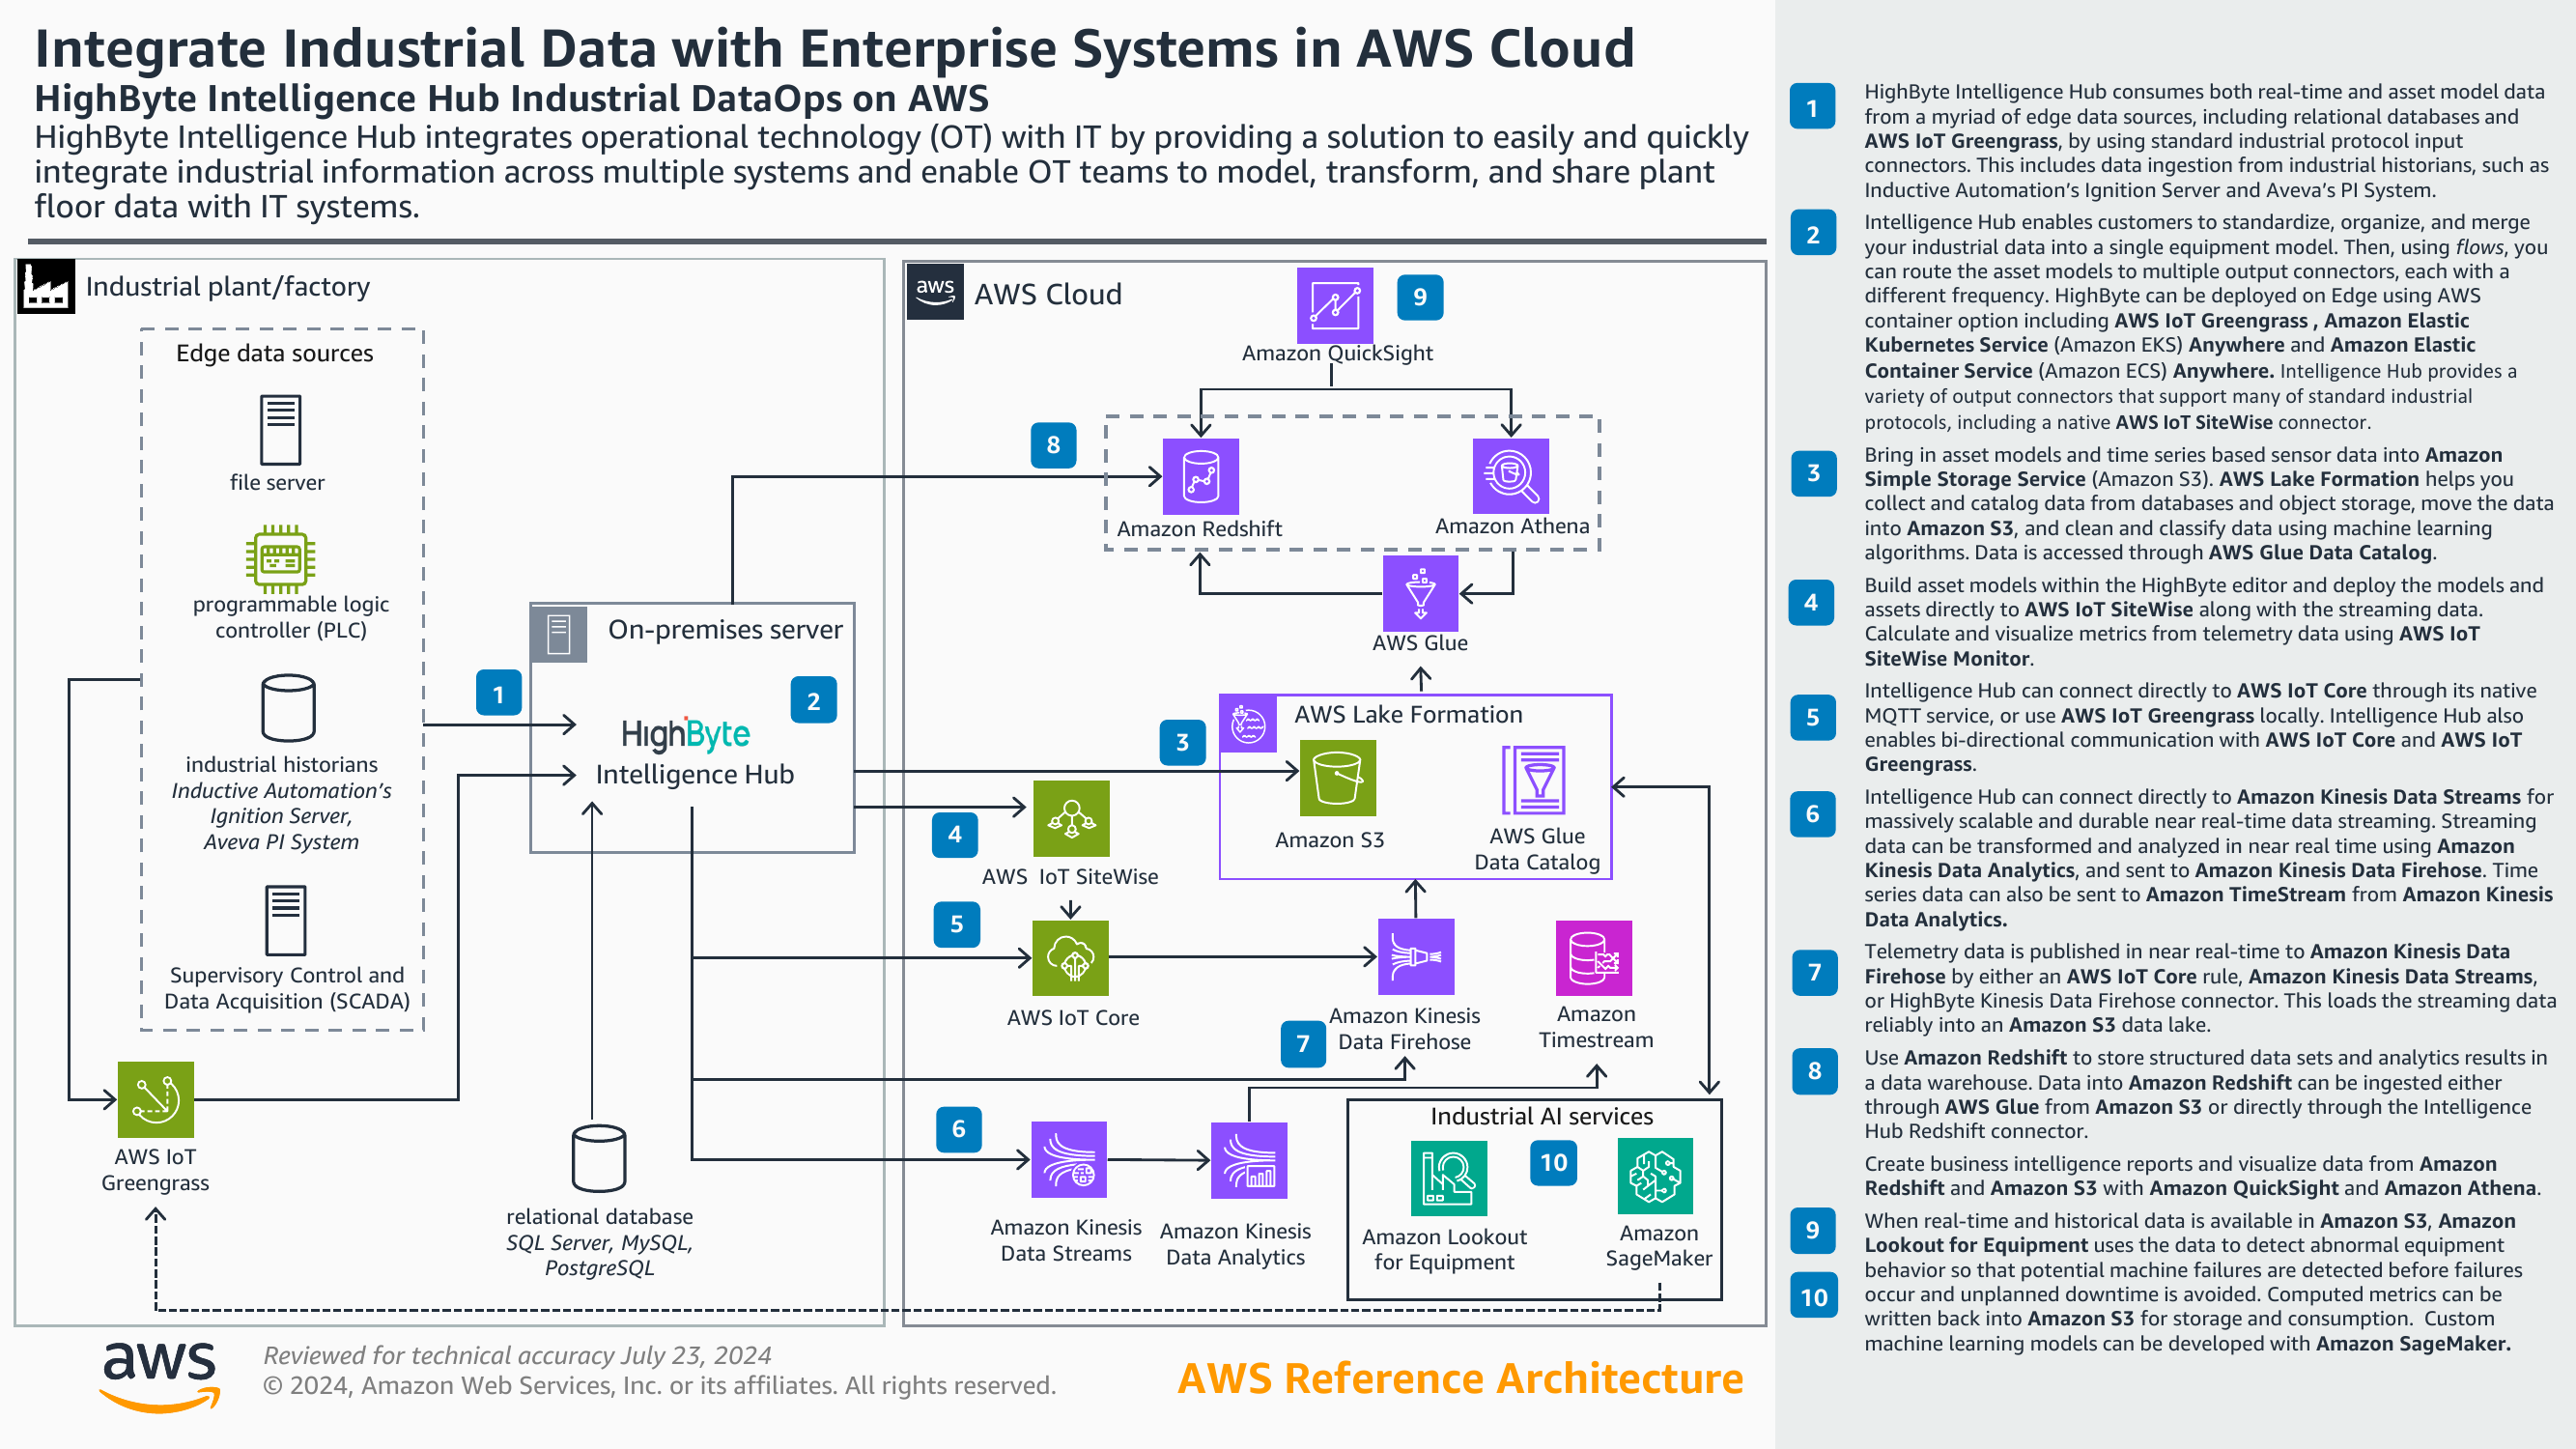Click the AWS Lake Formation icon
Viewport: 2576px width, 1449px height.
[1249, 723]
